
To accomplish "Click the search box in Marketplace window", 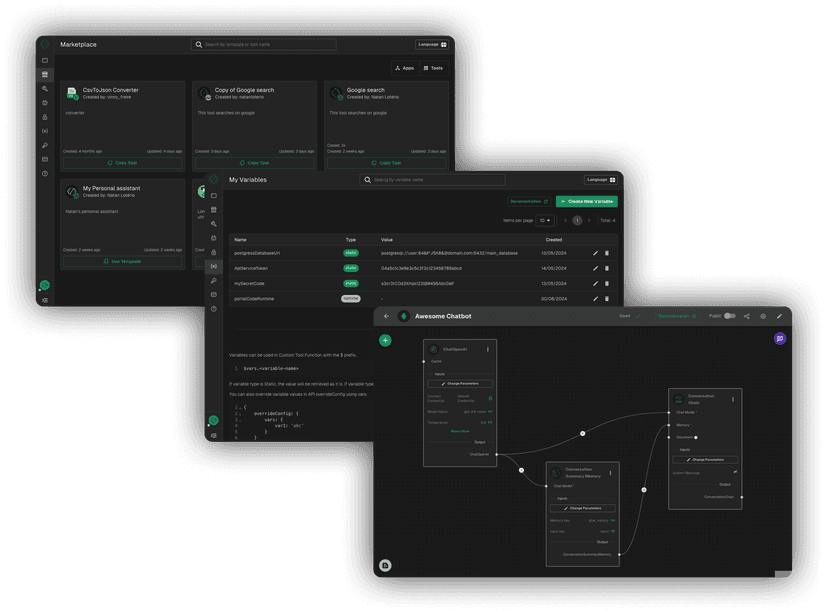I will pos(264,44).
